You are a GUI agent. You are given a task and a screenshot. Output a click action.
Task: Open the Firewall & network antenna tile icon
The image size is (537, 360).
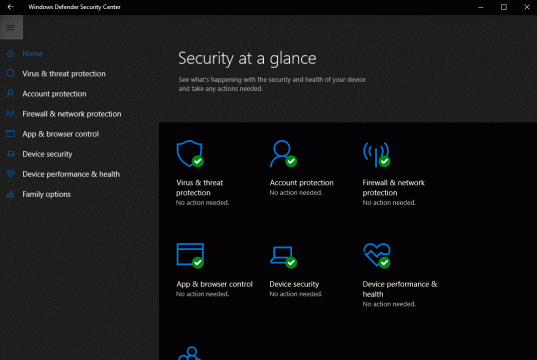(376, 154)
